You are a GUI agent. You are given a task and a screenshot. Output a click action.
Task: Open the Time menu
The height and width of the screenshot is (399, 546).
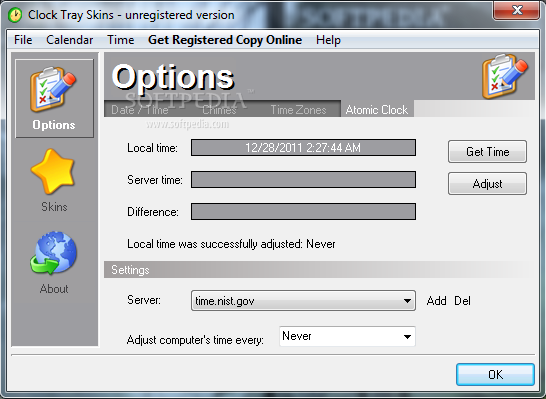tap(120, 40)
